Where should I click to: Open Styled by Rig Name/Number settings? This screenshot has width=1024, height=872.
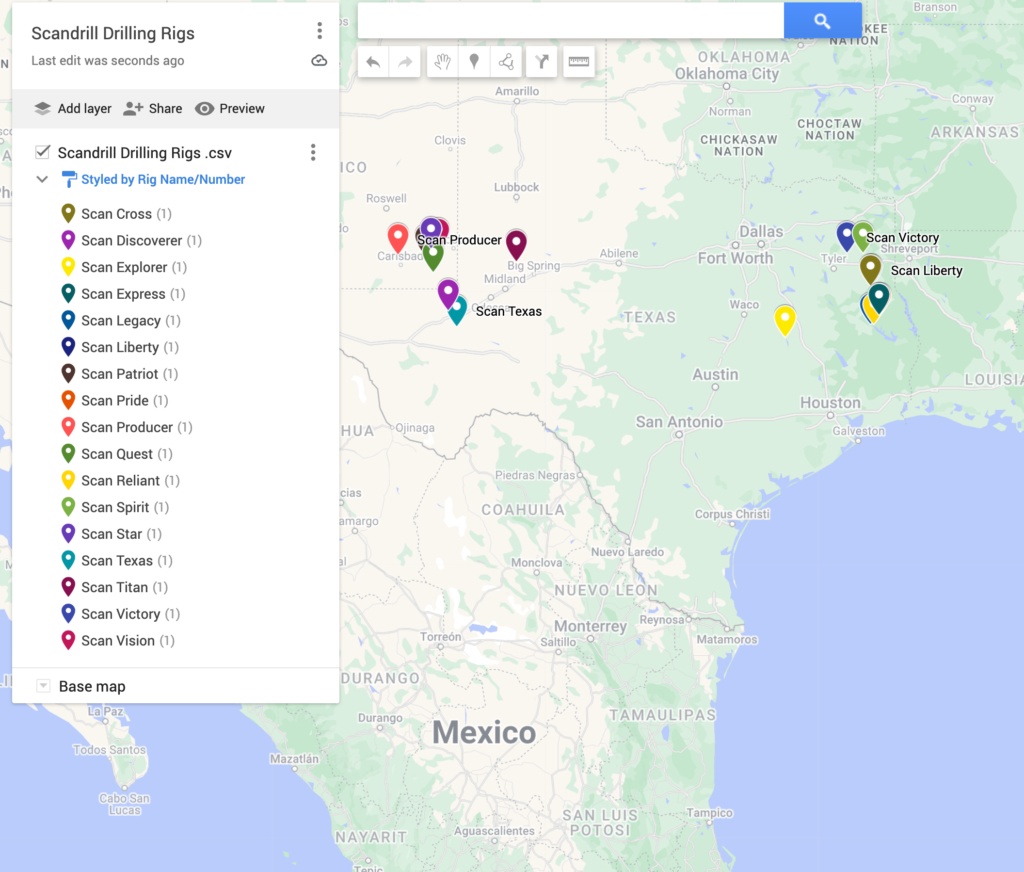(x=163, y=179)
